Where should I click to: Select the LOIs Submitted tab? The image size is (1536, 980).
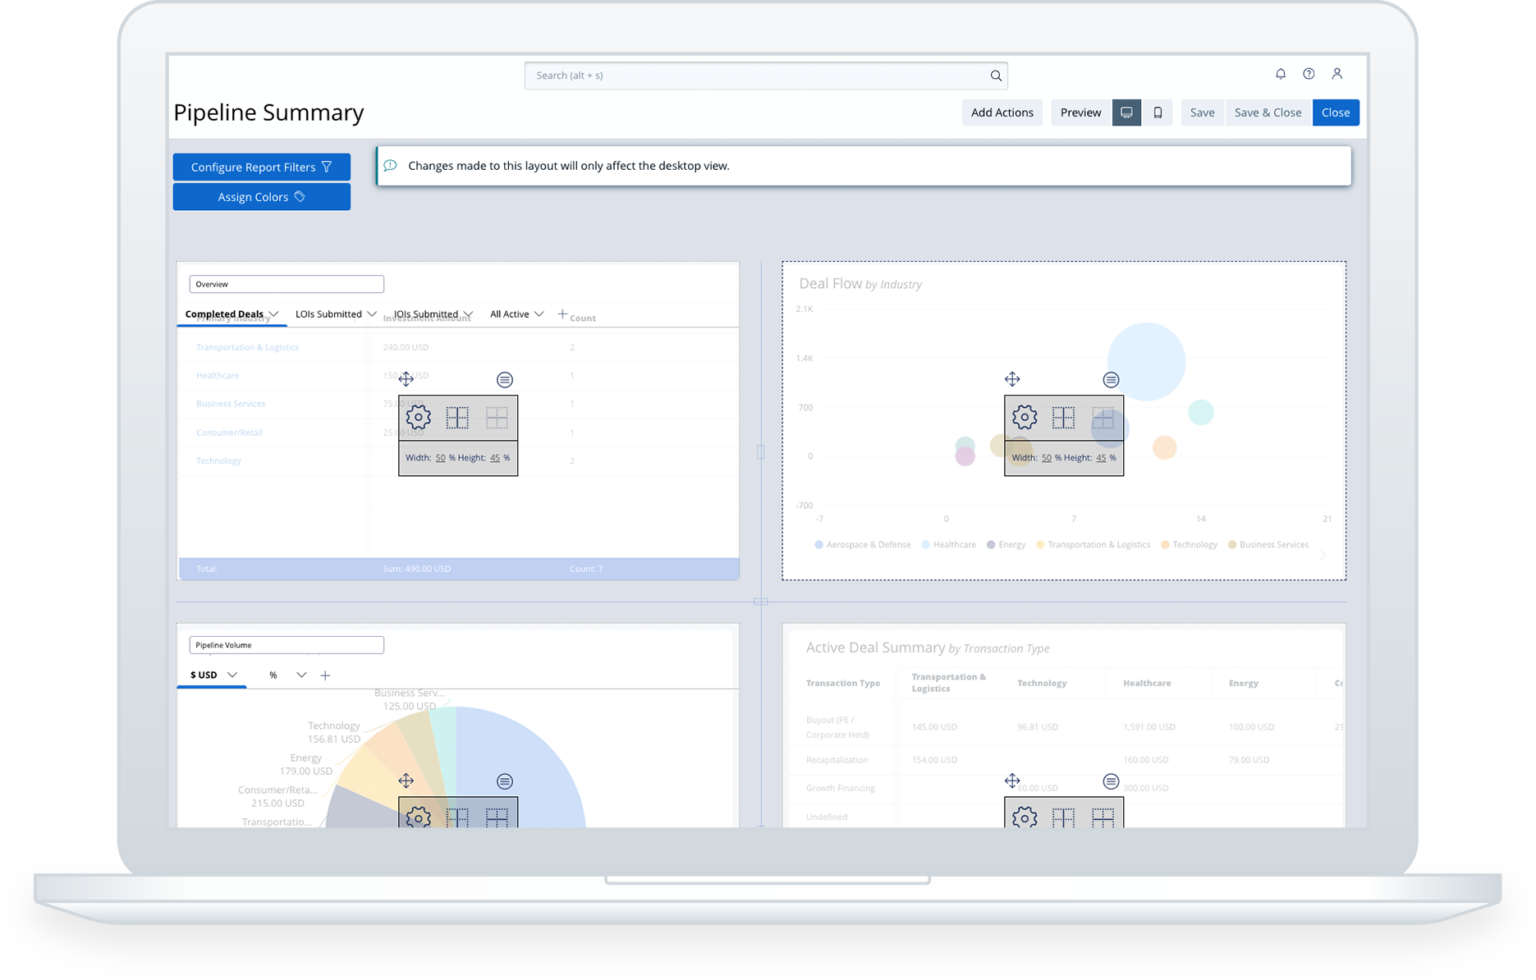coord(328,314)
